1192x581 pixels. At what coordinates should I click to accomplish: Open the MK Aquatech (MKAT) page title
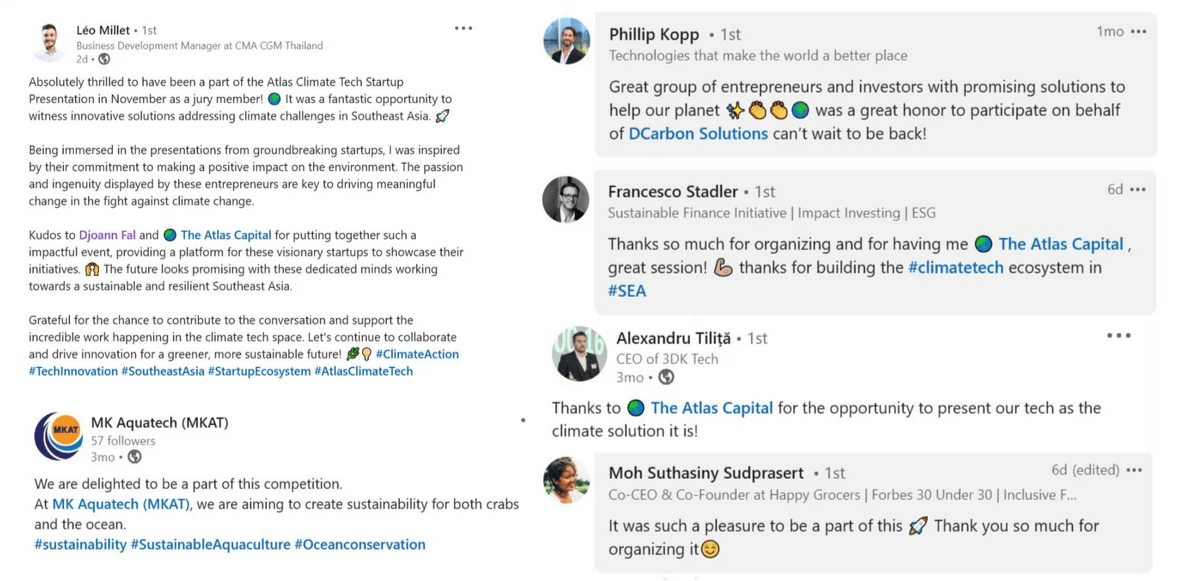(159, 423)
